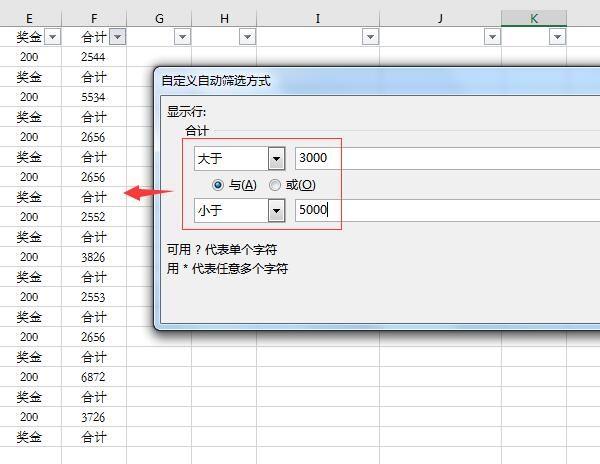Expand the 大于 comparison operator combo box
The width and height of the screenshot is (600, 464).
[x=276, y=158]
